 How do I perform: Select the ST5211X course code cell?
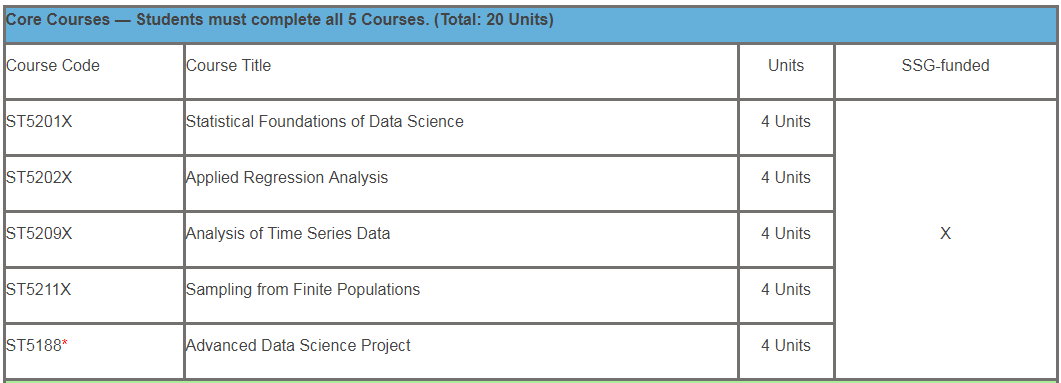pos(94,295)
